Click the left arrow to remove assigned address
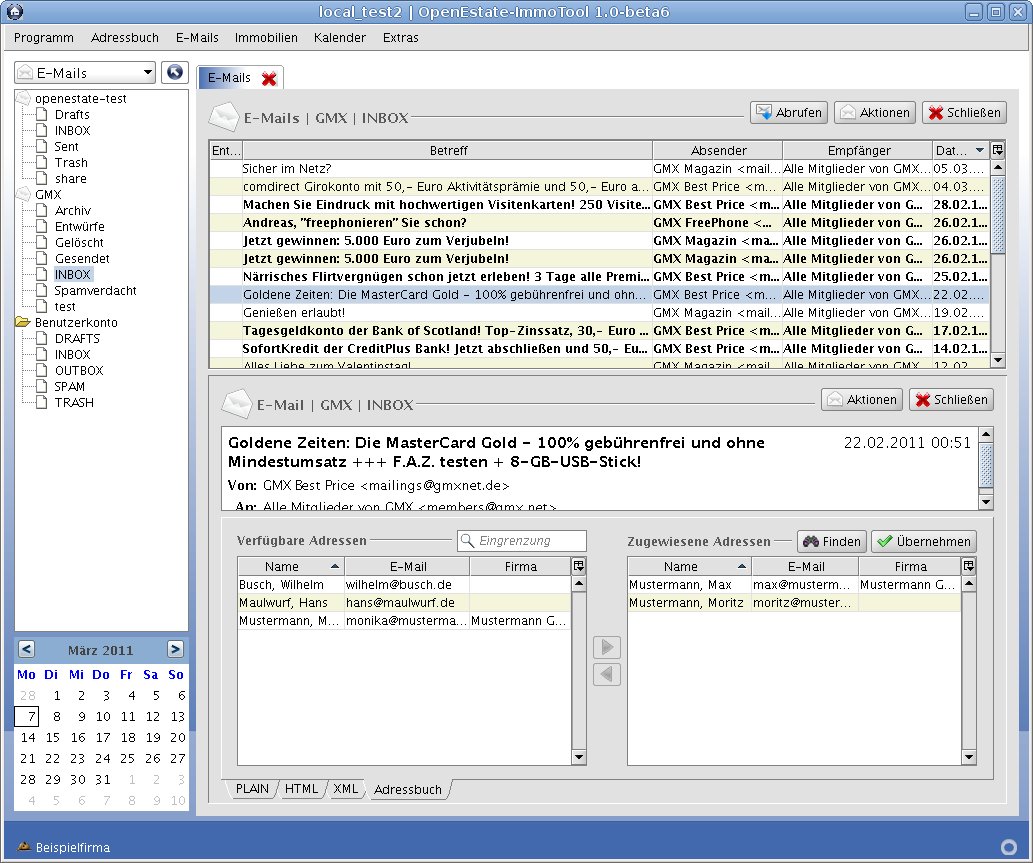Viewport: 1033px width, 863px height. (606, 674)
